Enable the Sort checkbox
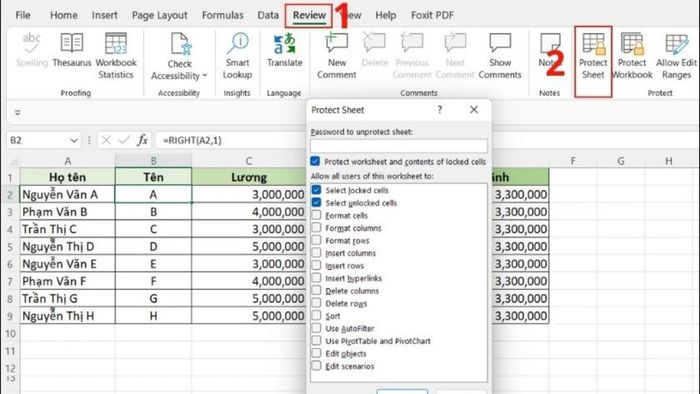 click(x=316, y=315)
